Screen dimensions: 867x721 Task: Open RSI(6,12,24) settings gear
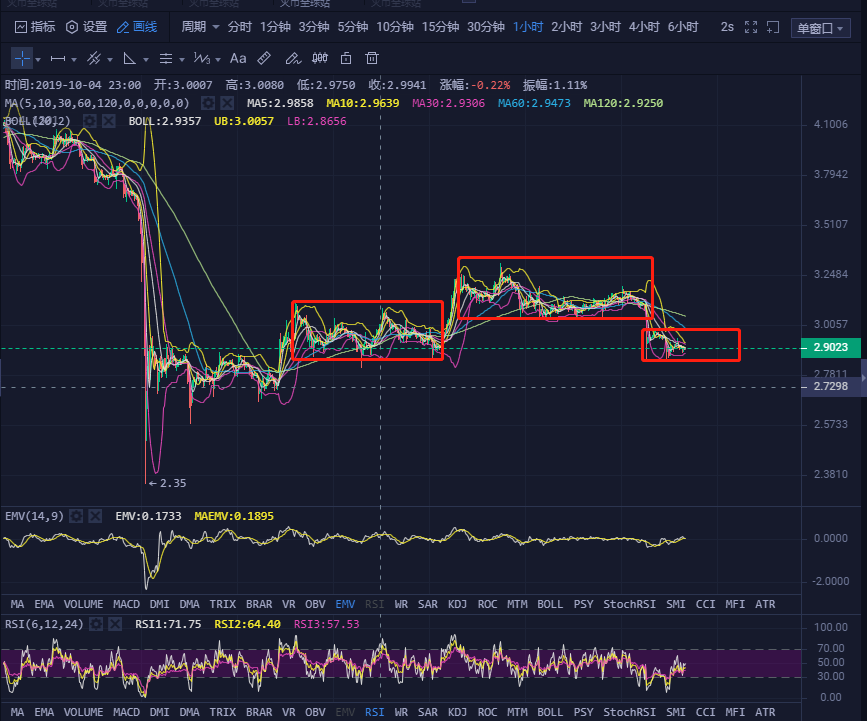96,624
